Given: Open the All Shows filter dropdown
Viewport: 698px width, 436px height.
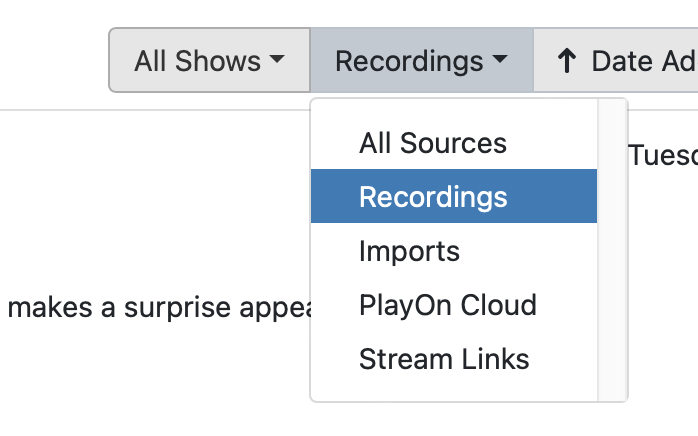Looking at the screenshot, I should (209, 61).
